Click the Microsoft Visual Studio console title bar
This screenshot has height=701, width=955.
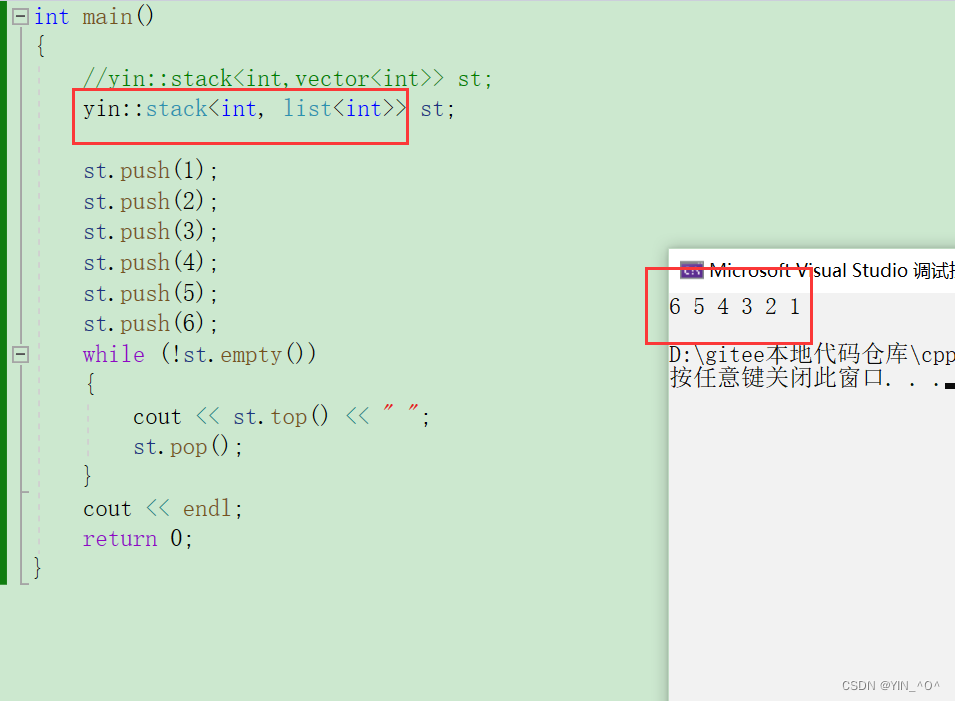812,270
